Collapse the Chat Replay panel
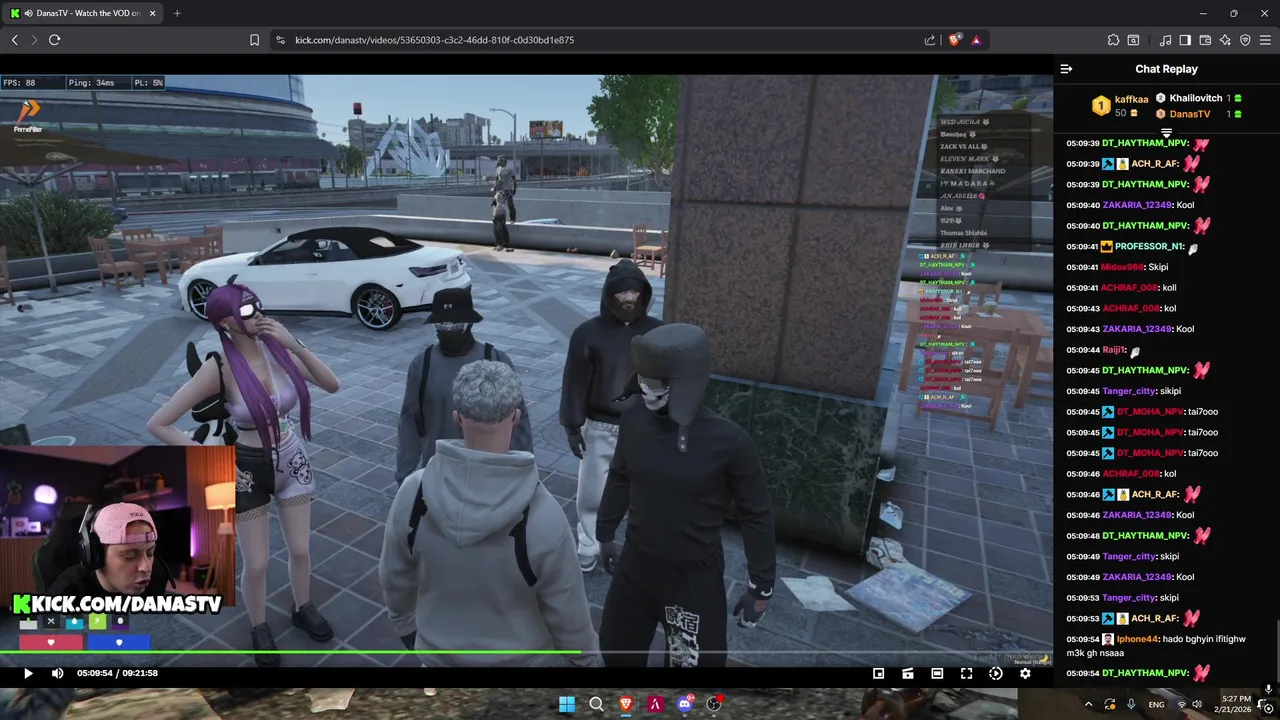This screenshot has width=1280, height=720. (x=1066, y=69)
